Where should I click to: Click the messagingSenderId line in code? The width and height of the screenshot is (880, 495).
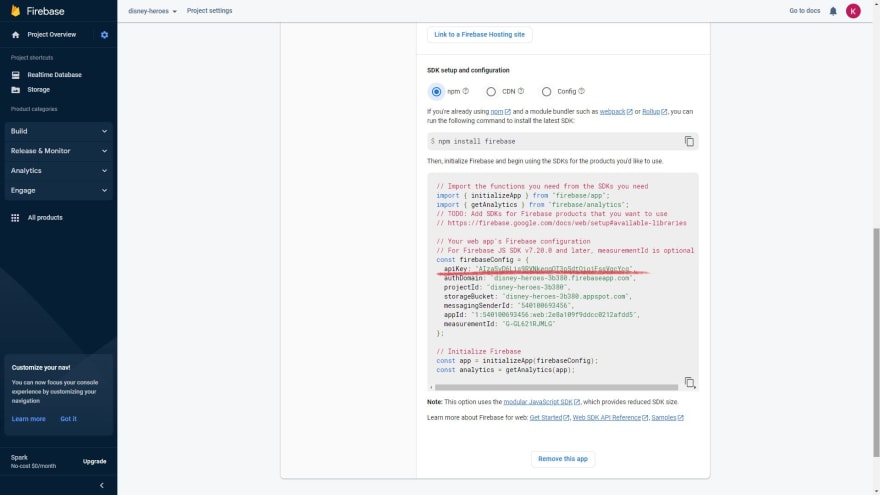pos(508,306)
